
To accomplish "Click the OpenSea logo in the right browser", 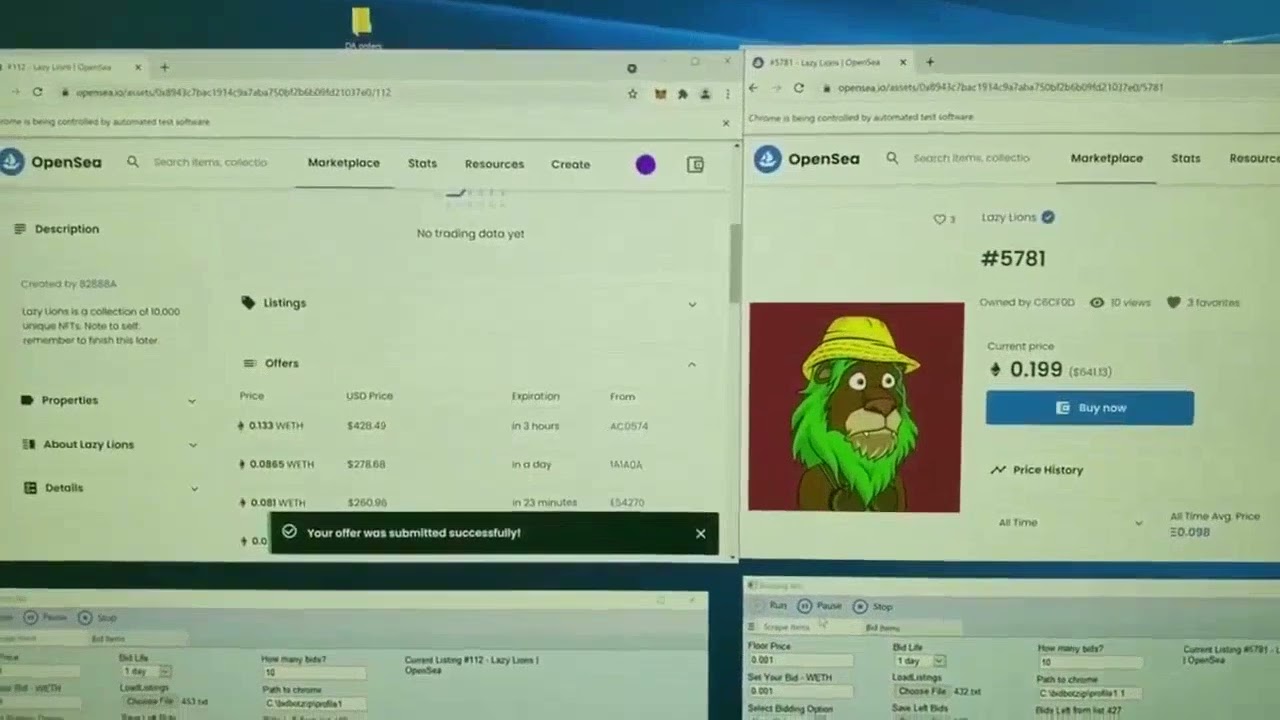I will click(807, 158).
